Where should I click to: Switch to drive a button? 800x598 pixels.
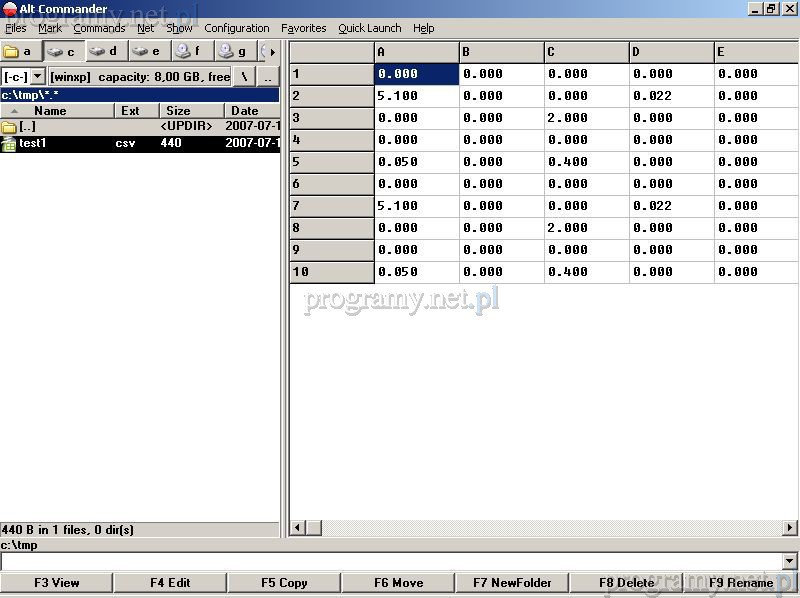click(x=20, y=51)
